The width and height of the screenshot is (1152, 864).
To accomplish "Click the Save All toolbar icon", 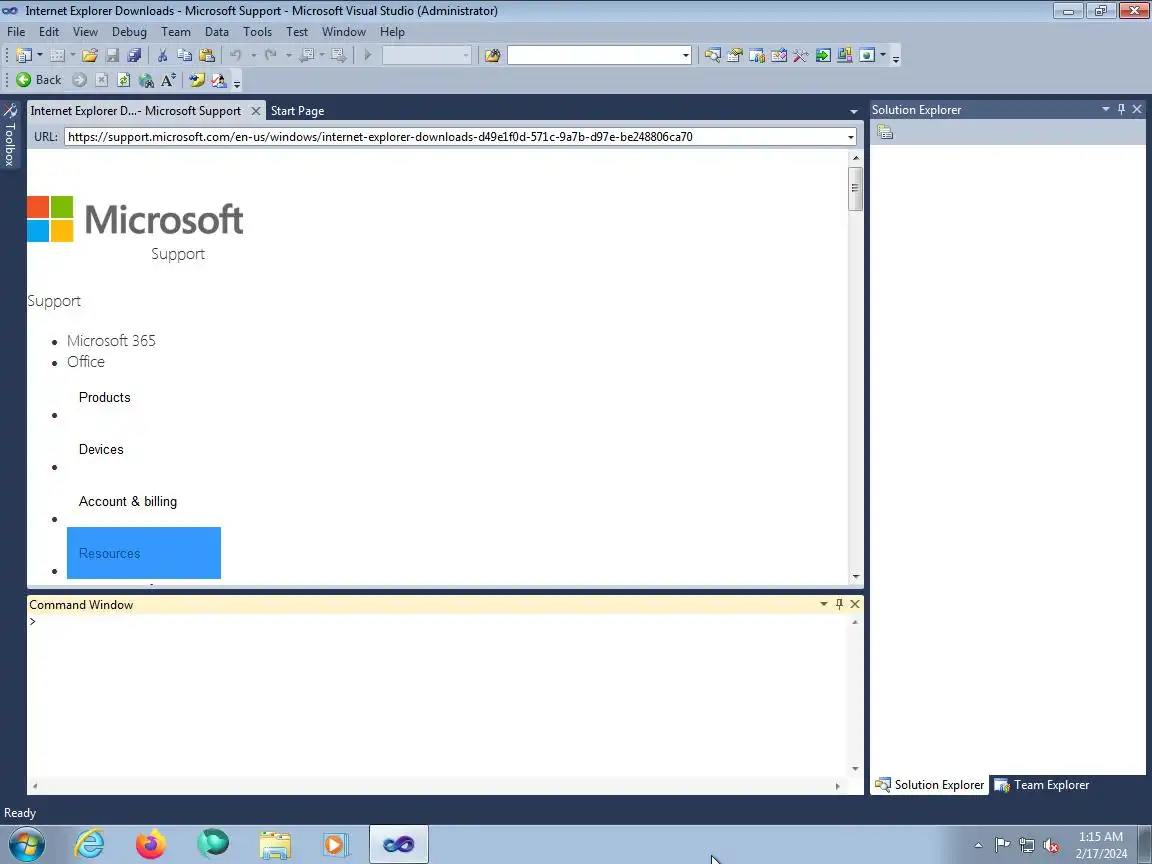I will coord(134,55).
